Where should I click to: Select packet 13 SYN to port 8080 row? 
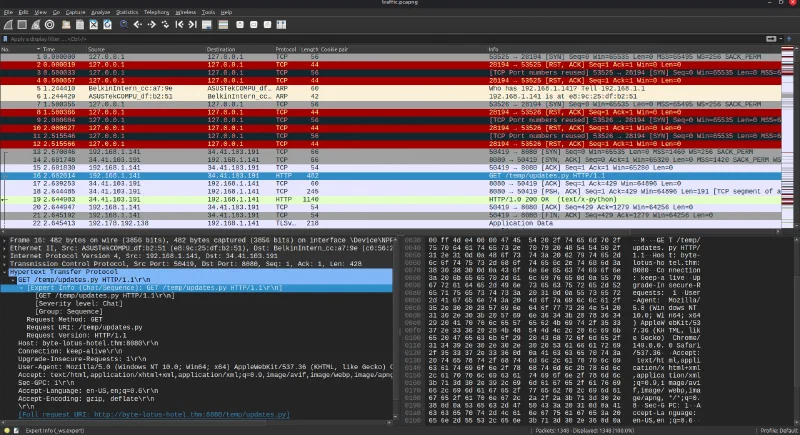pos(390,152)
